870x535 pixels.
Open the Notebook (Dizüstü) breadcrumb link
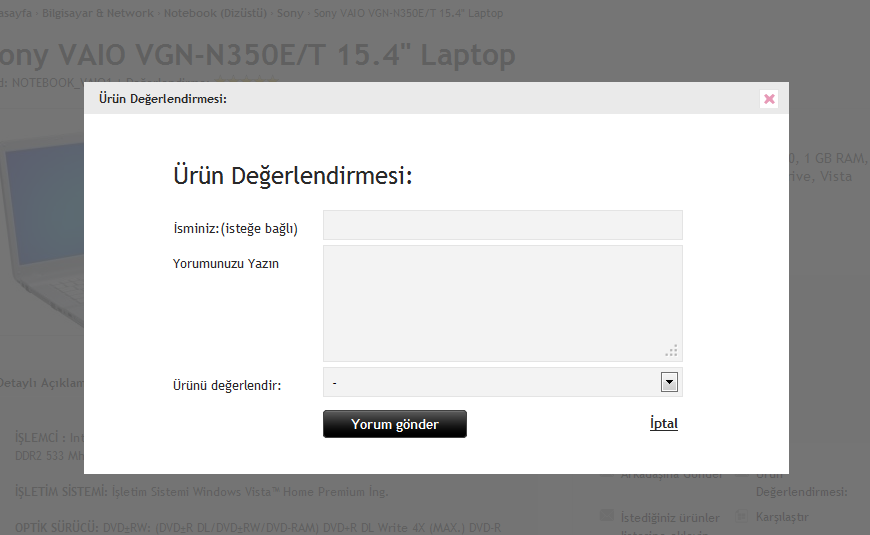point(217,13)
